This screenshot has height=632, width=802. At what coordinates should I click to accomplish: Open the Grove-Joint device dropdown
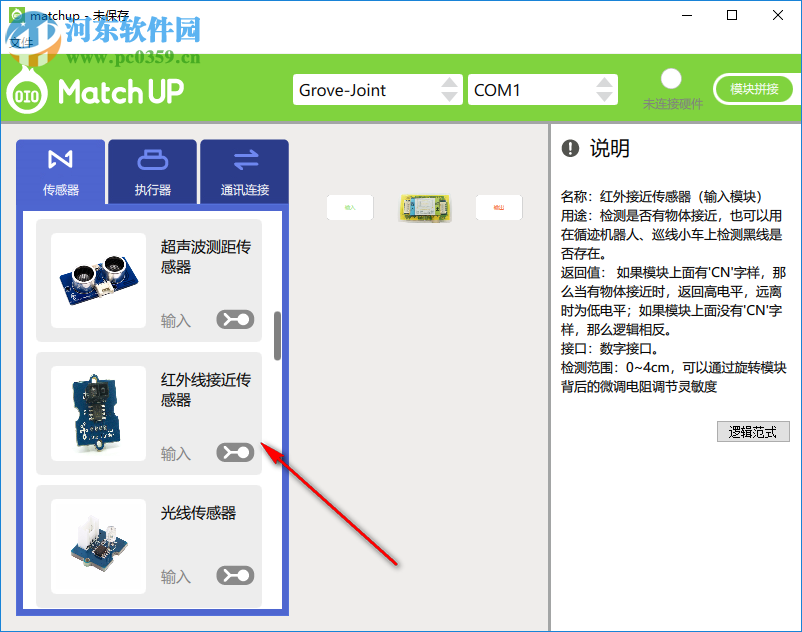[378, 89]
